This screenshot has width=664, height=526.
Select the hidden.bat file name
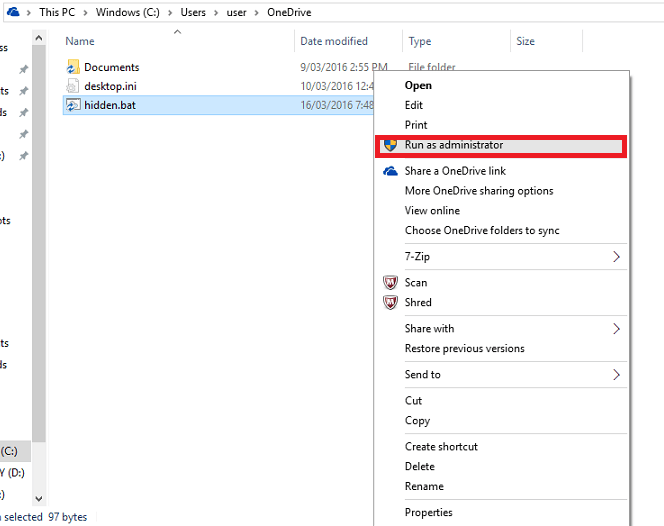[x=110, y=105]
